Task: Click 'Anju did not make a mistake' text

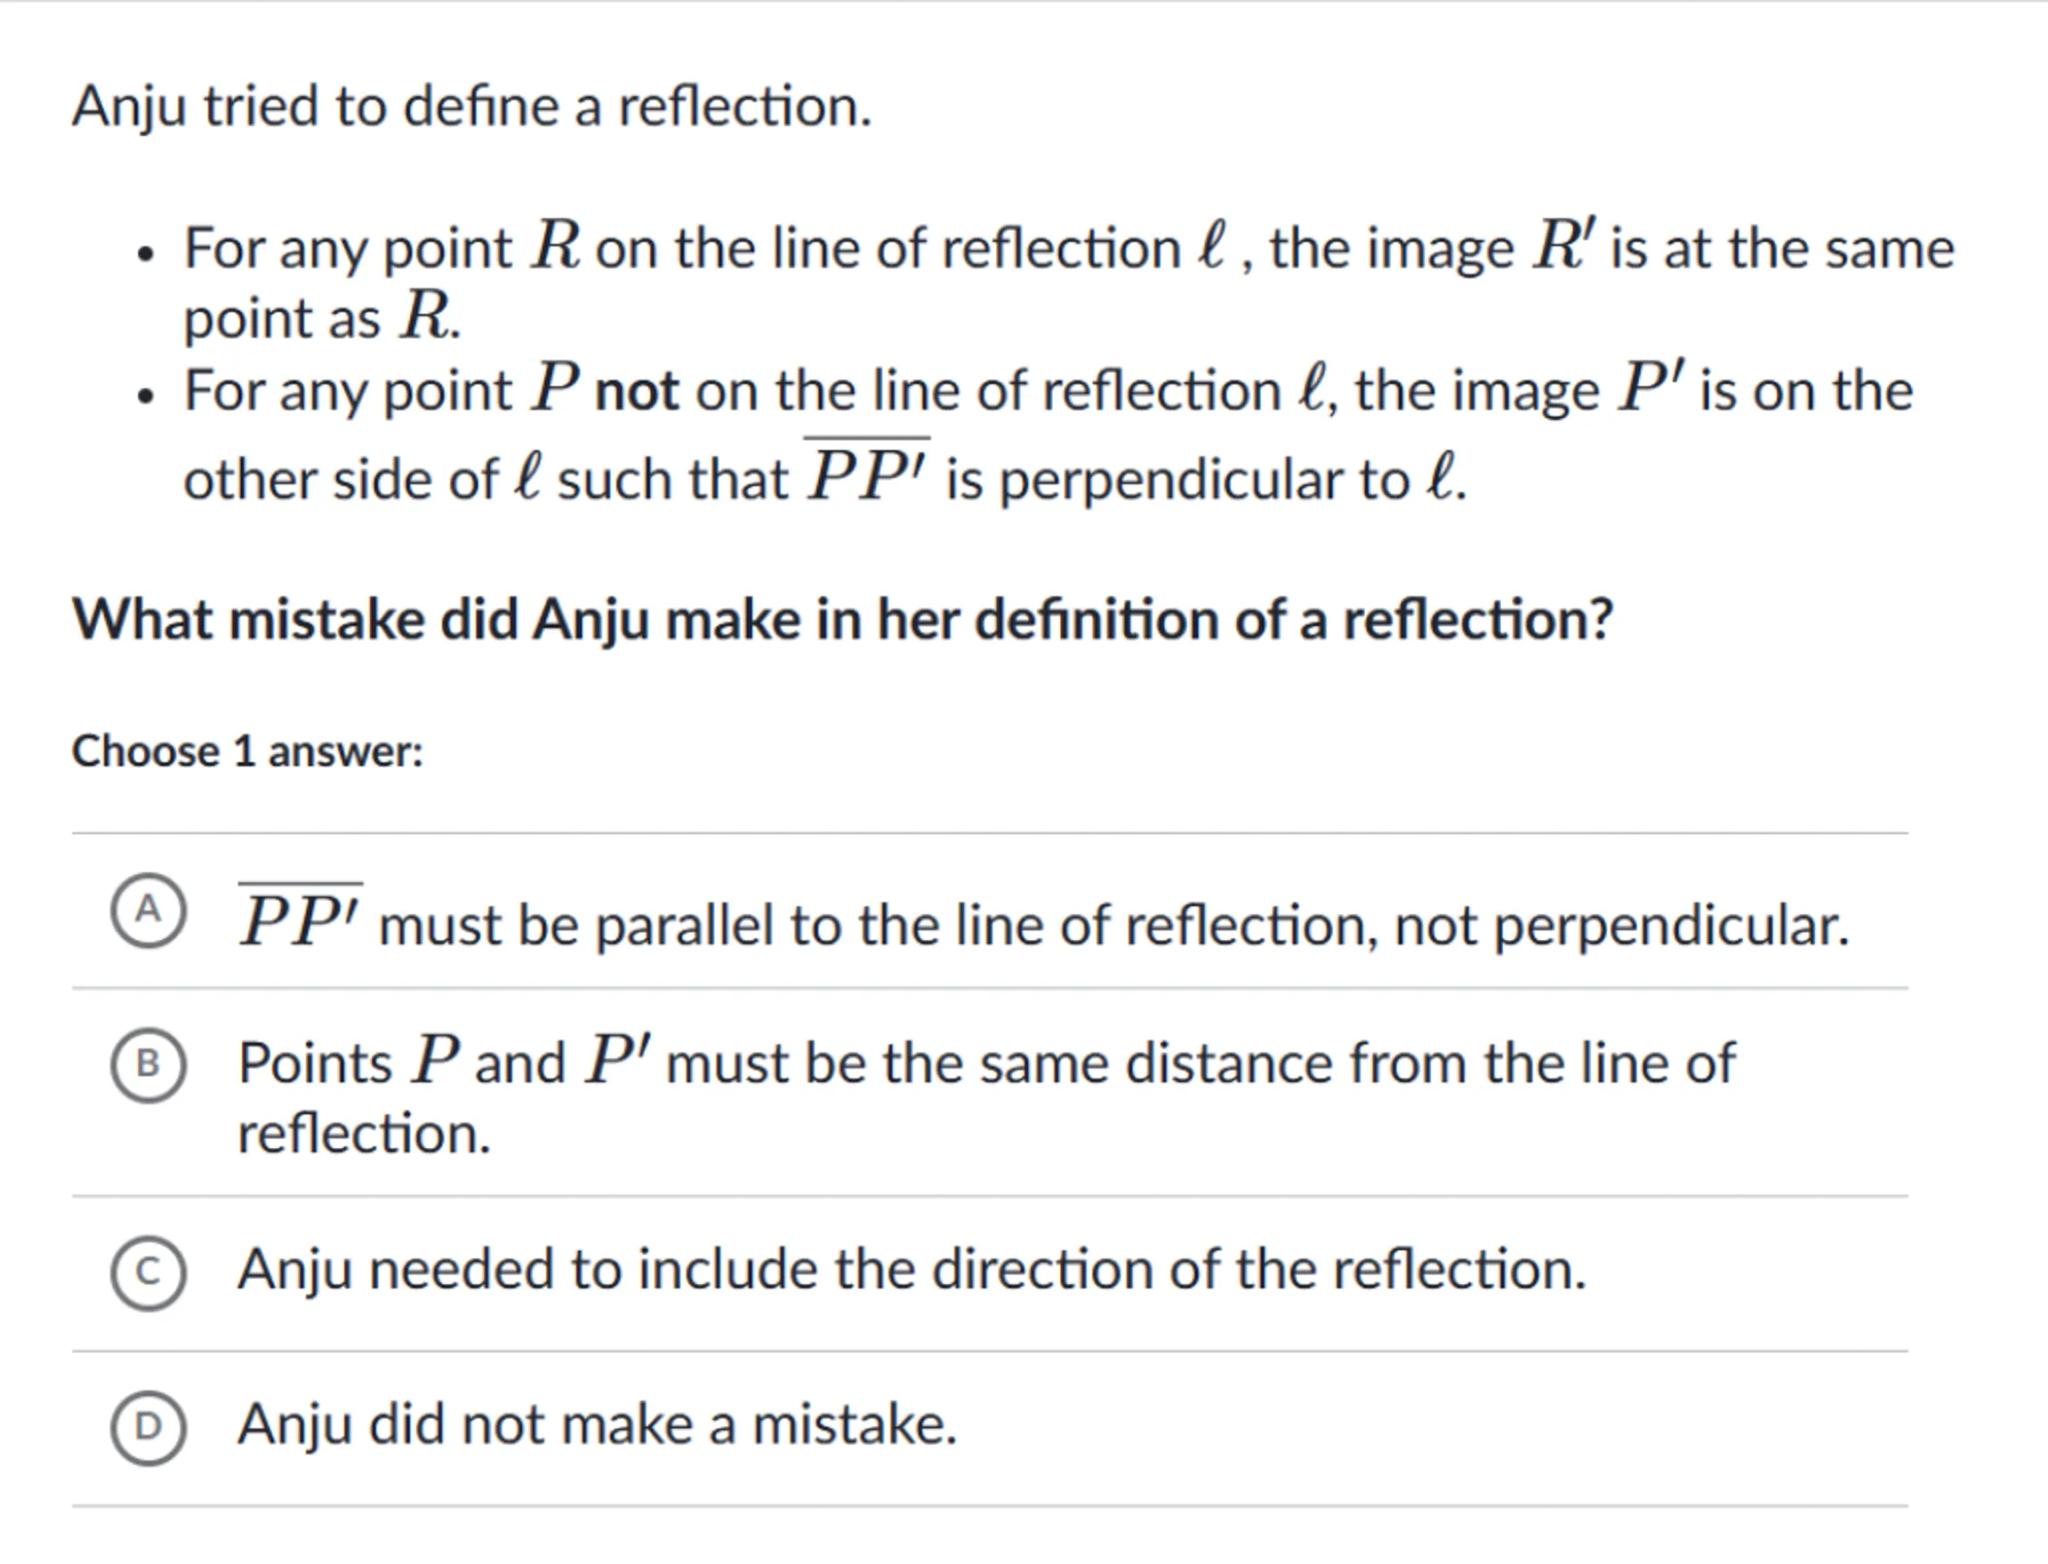Action: point(597,1424)
